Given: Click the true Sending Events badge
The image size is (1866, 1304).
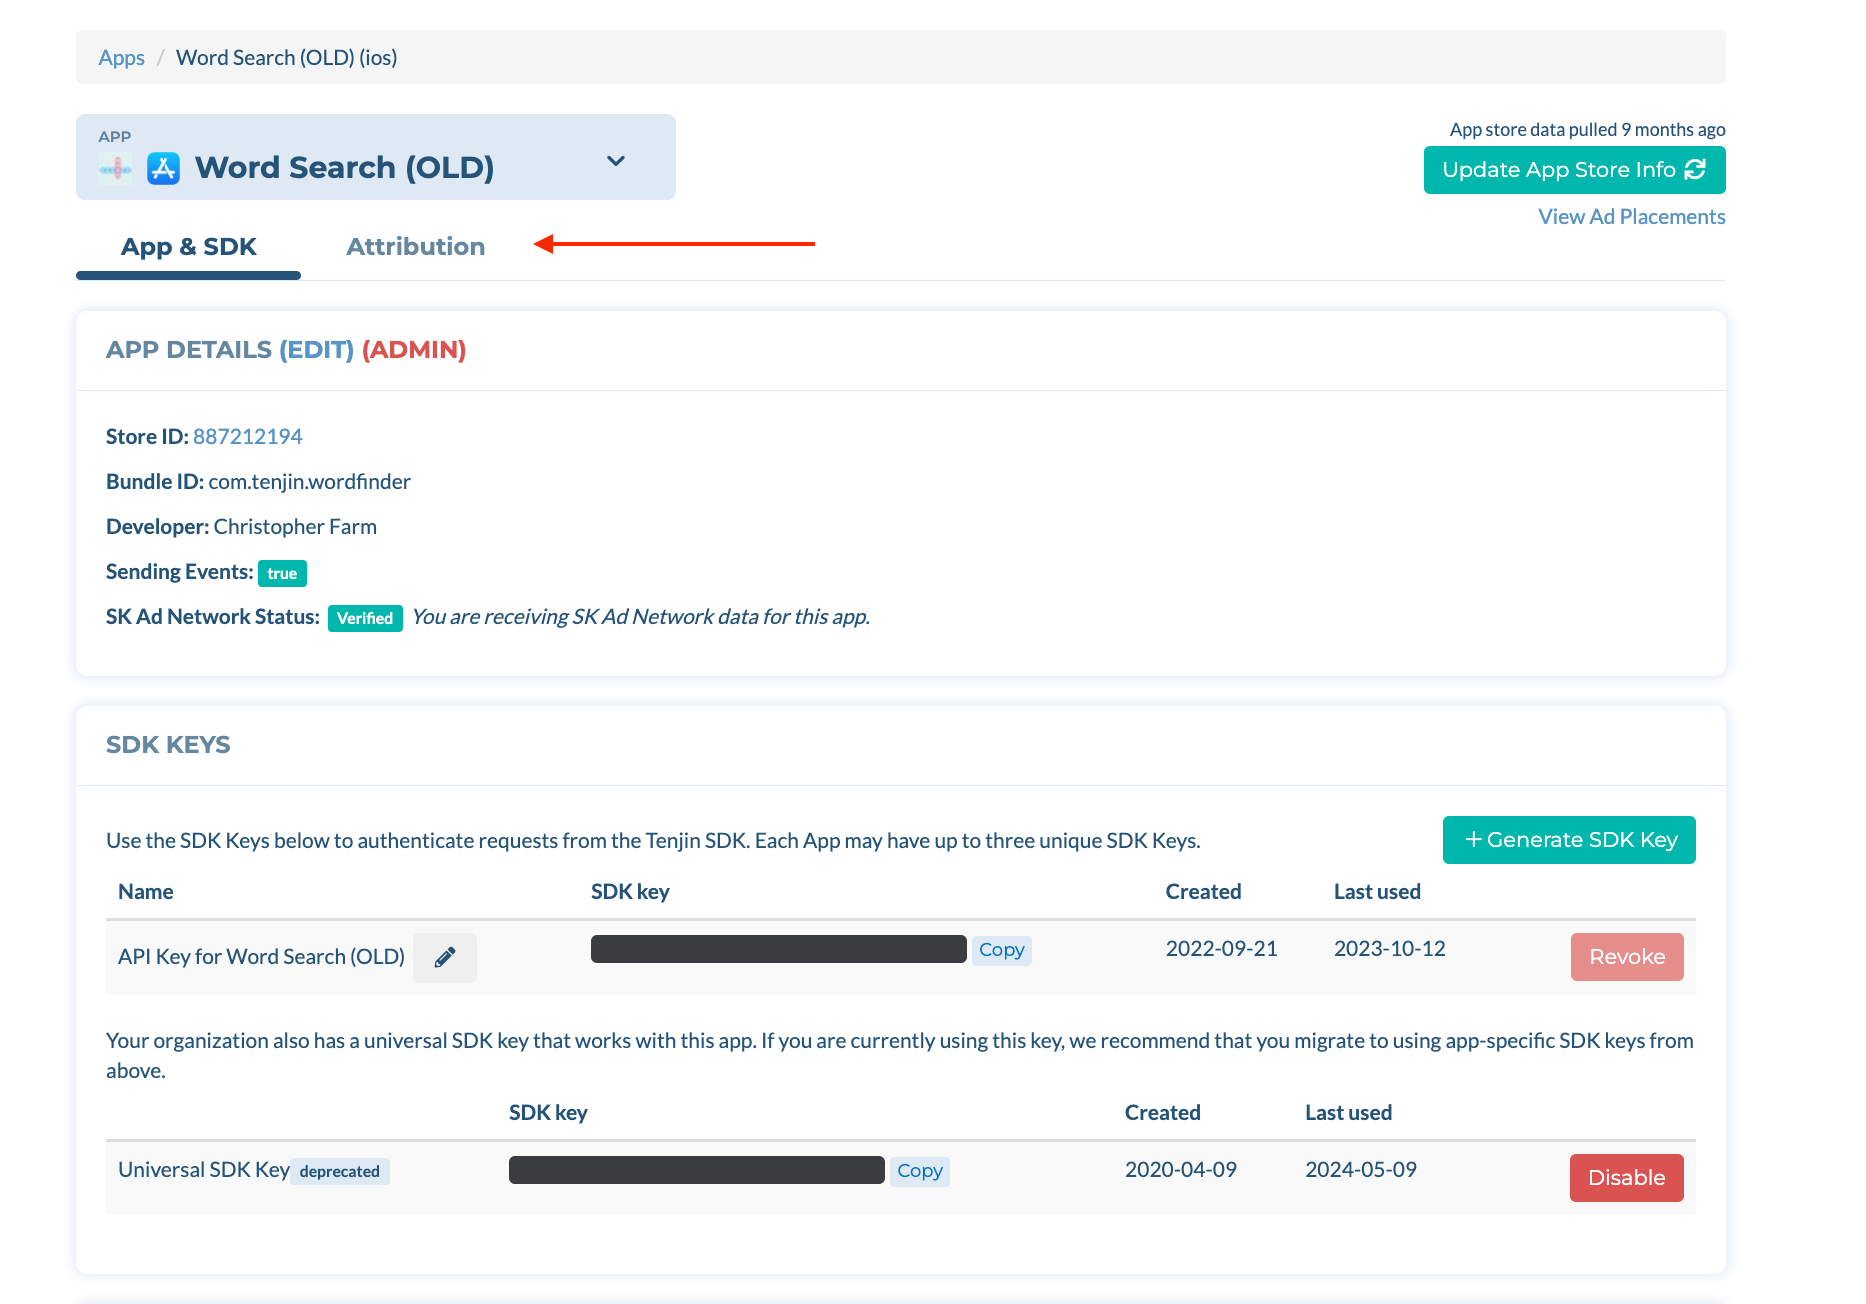Looking at the screenshot, I should point(282,573).
